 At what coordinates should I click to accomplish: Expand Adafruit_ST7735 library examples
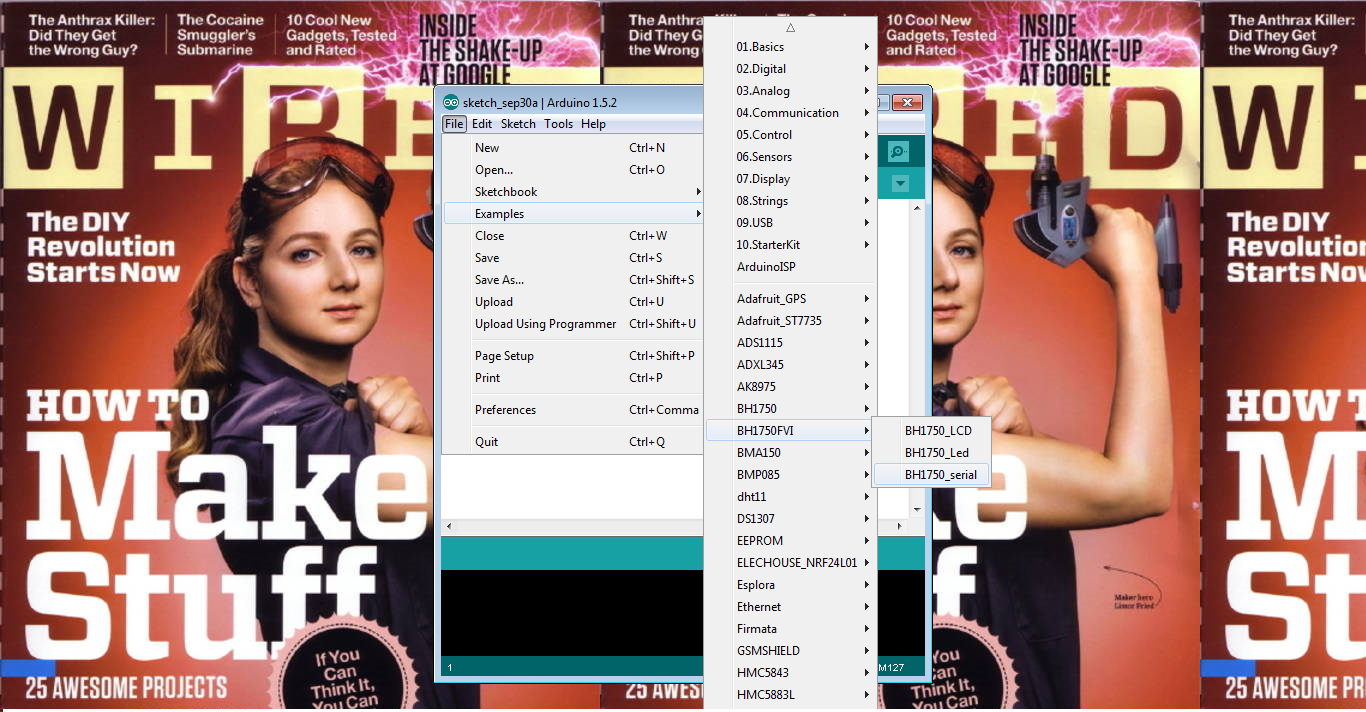tap(790, 321)
